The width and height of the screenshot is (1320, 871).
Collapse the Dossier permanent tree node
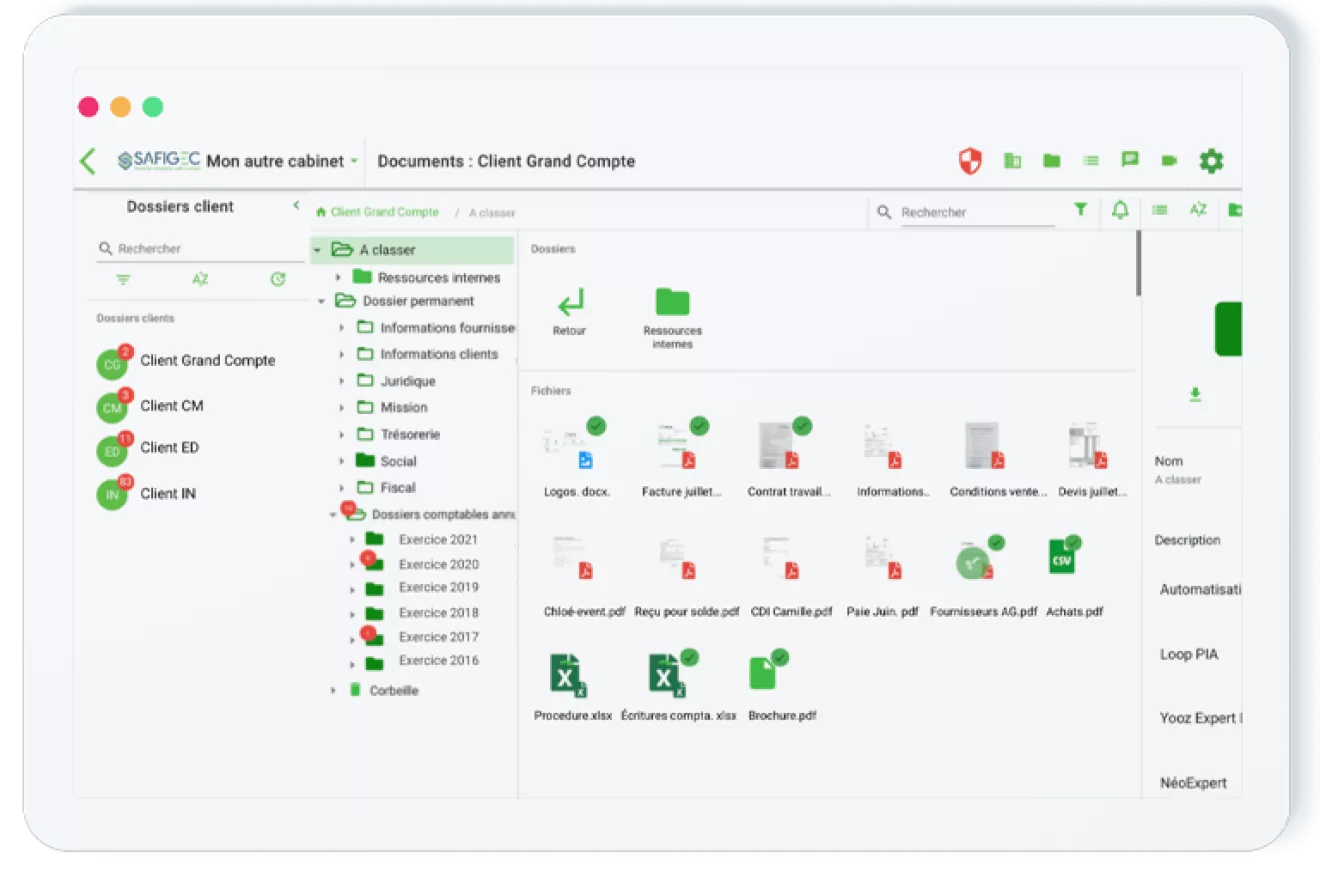[x=321, y=301]
